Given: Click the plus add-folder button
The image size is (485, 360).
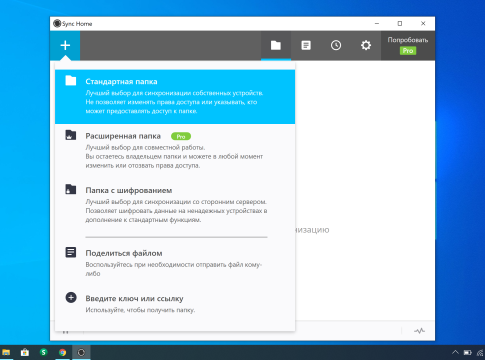Looking at the screenshot, I should (65, 45).
